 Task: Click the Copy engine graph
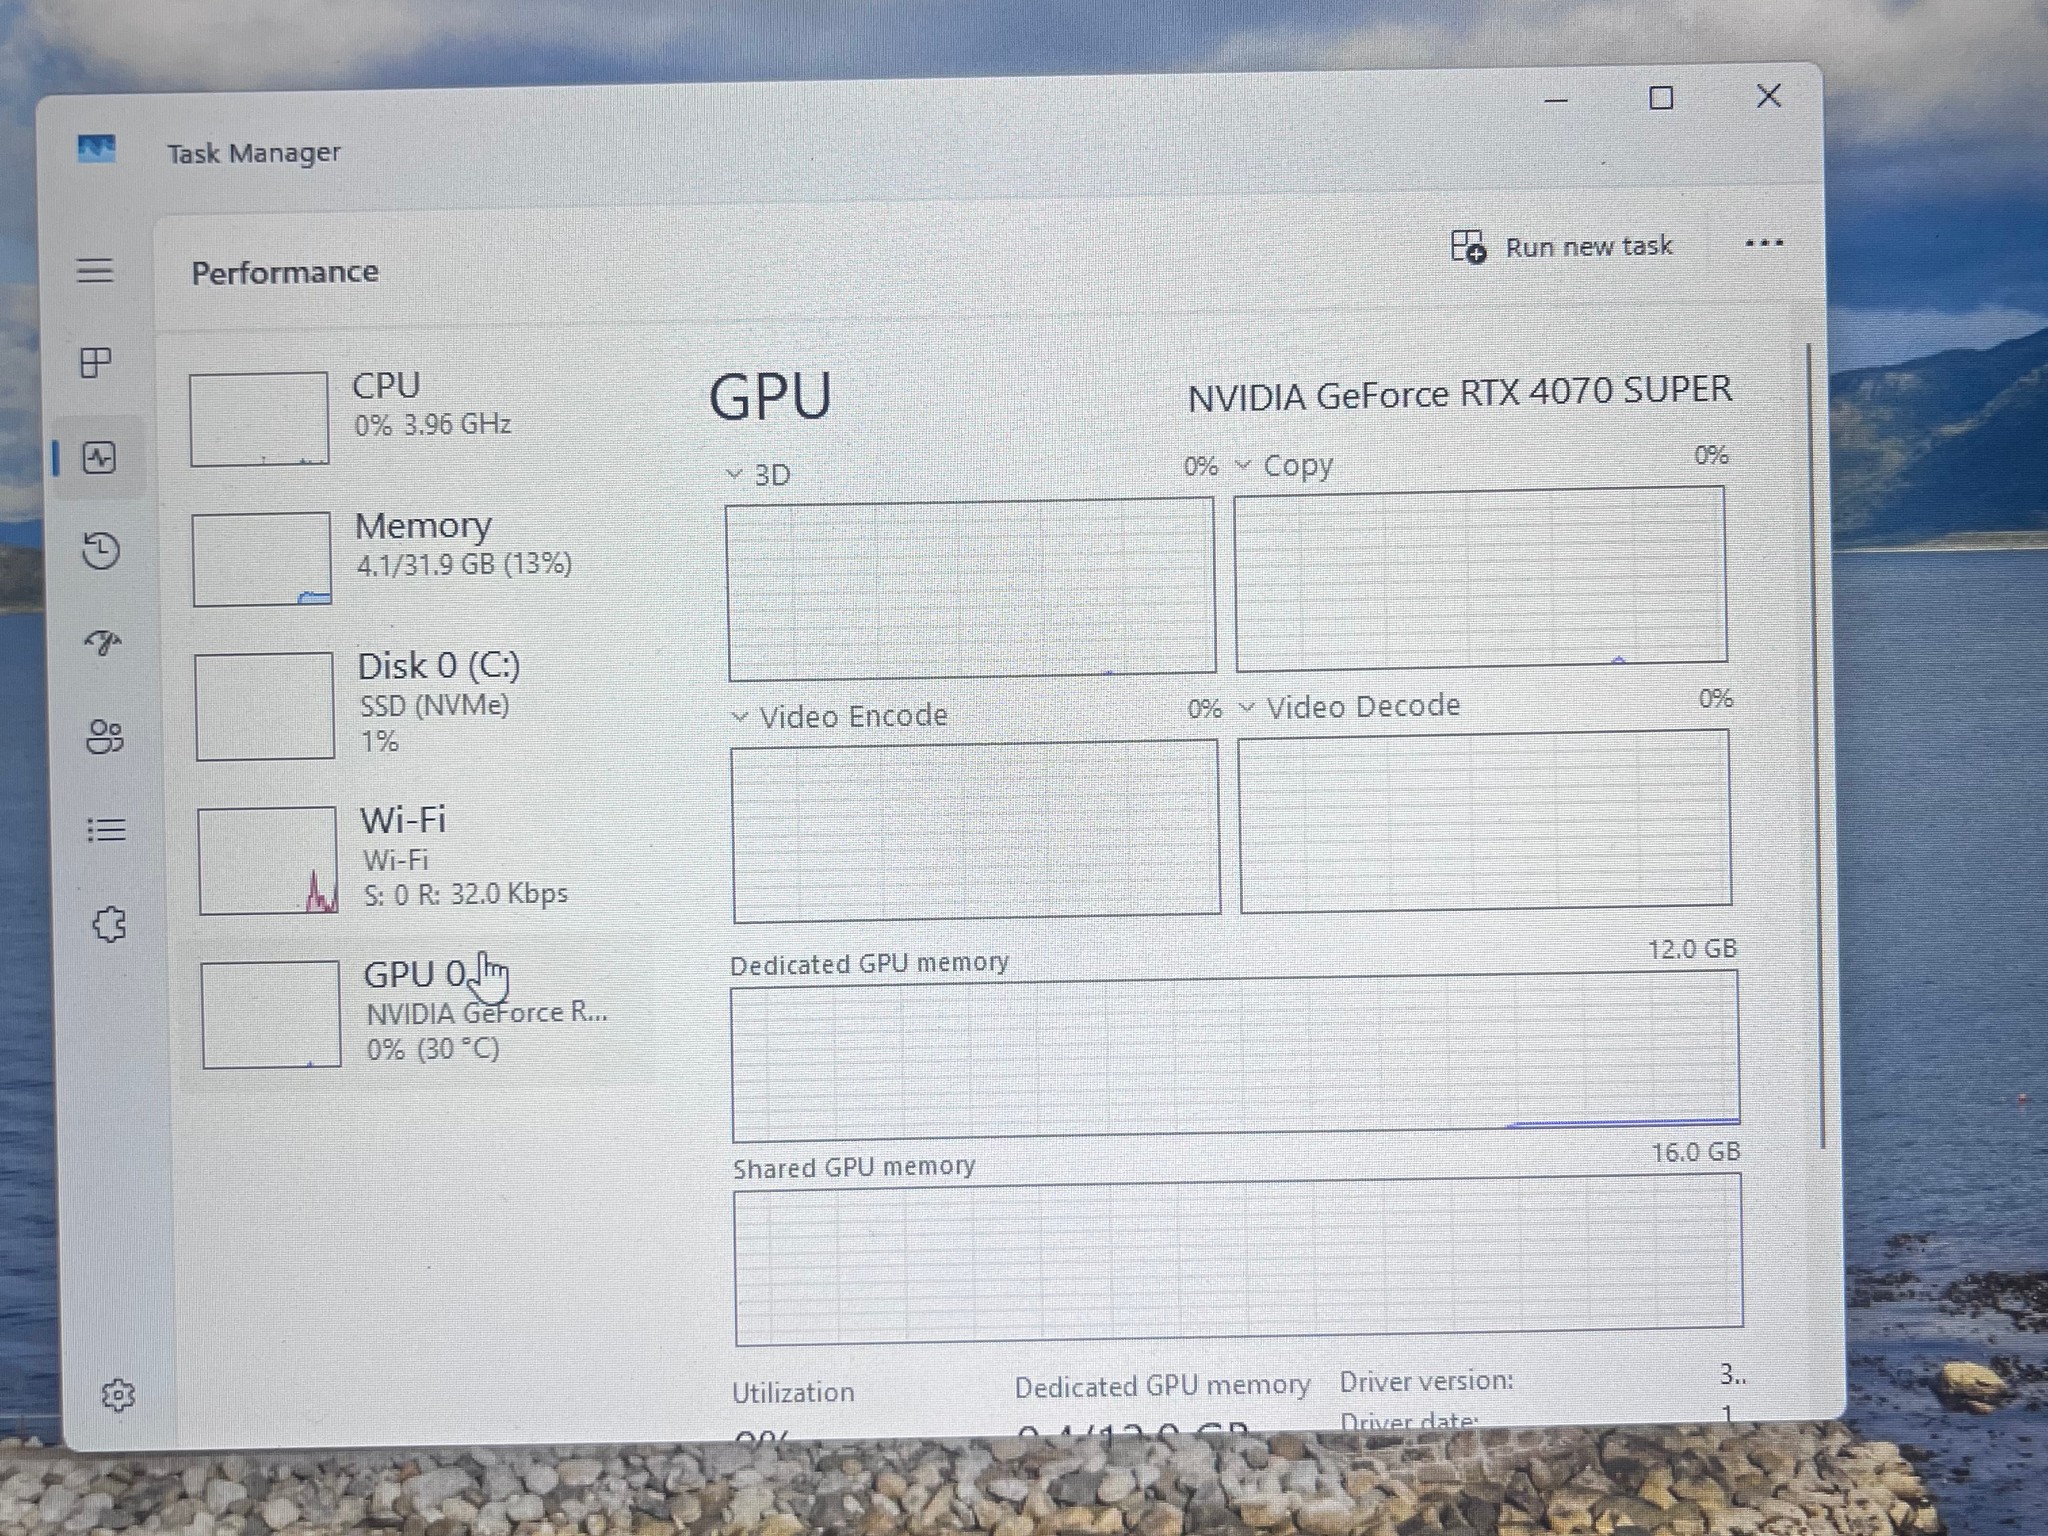coord(1480,579)
